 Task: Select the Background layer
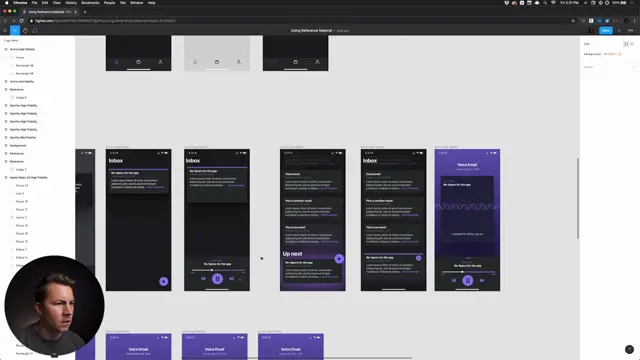click(x=18, y=146)
